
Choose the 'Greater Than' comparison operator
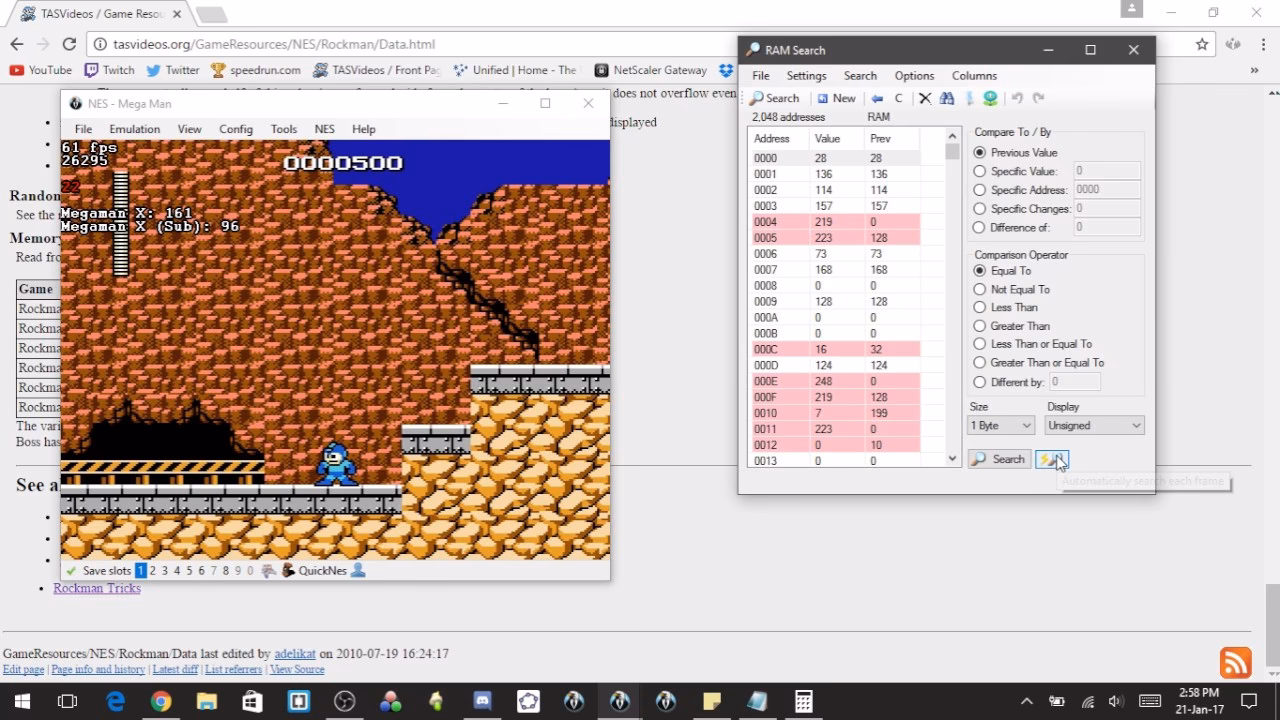(x=979, y=326)
